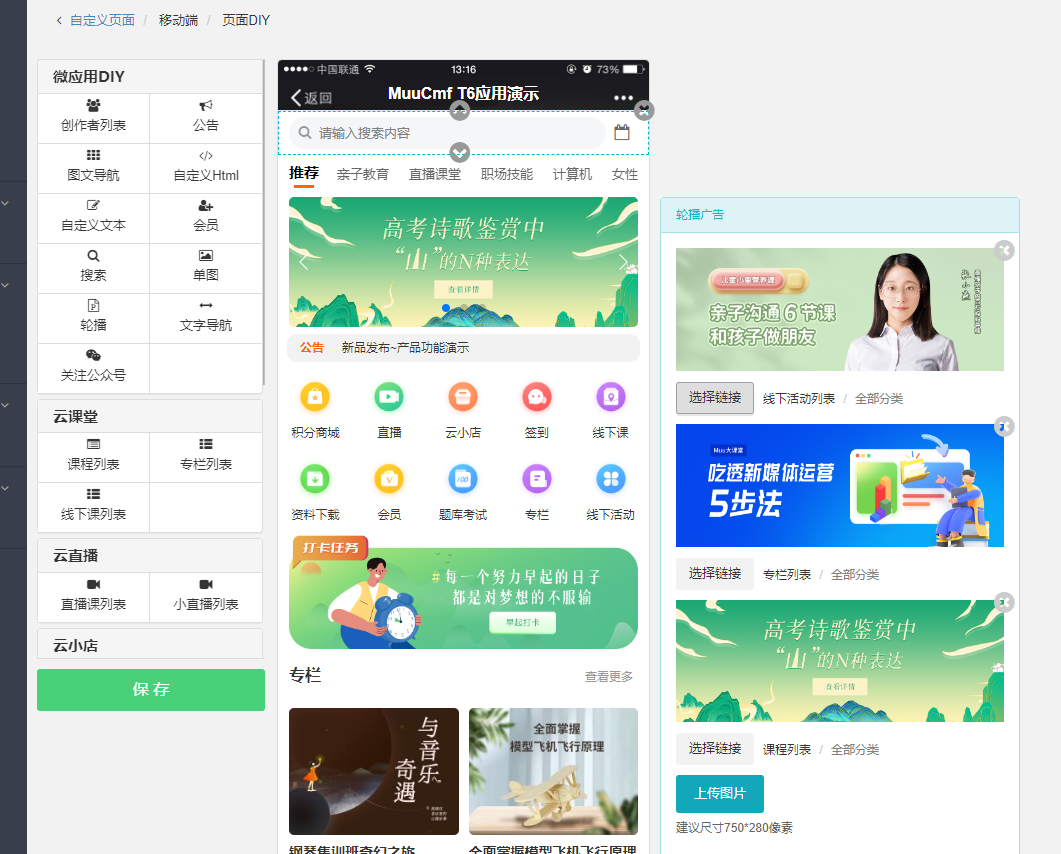Select the 直播课堂 tab
Image resolution: width=1061 pixels, height=854 pixels.
435,175
